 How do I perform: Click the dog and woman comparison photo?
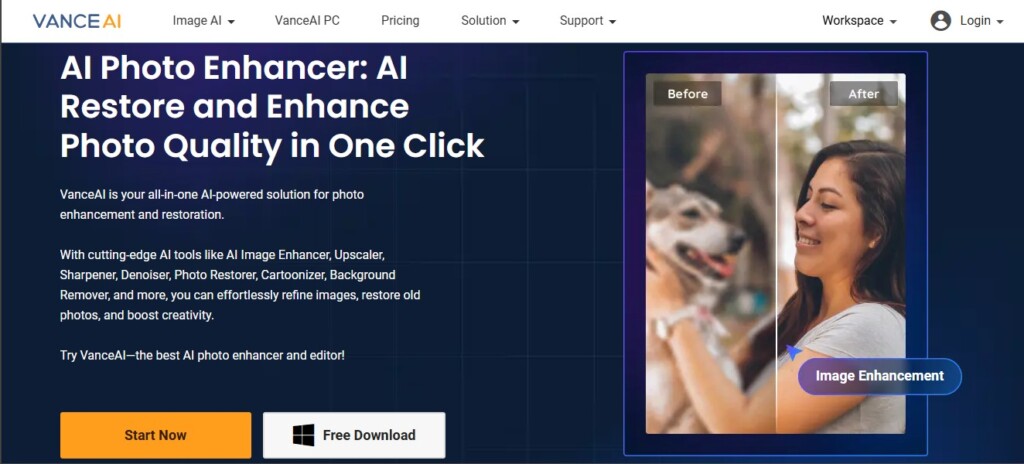pyautogui.click(x=776, y=254)
